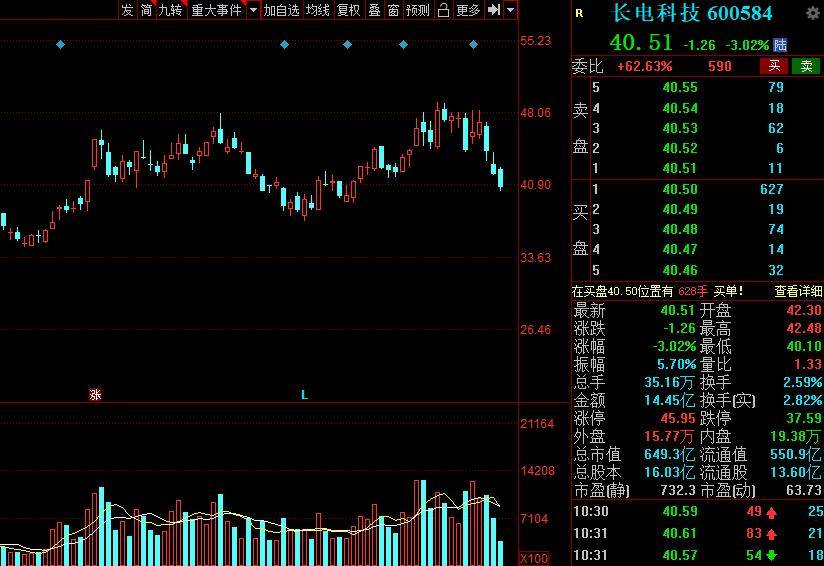Open the 重大事件 events button

click(217, 10)
